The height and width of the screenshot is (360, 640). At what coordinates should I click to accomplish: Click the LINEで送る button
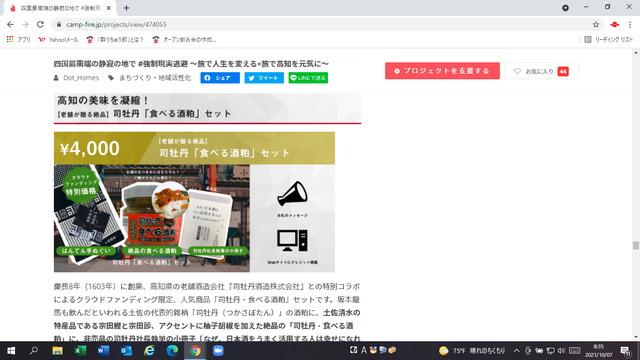(x=308, y=78)
